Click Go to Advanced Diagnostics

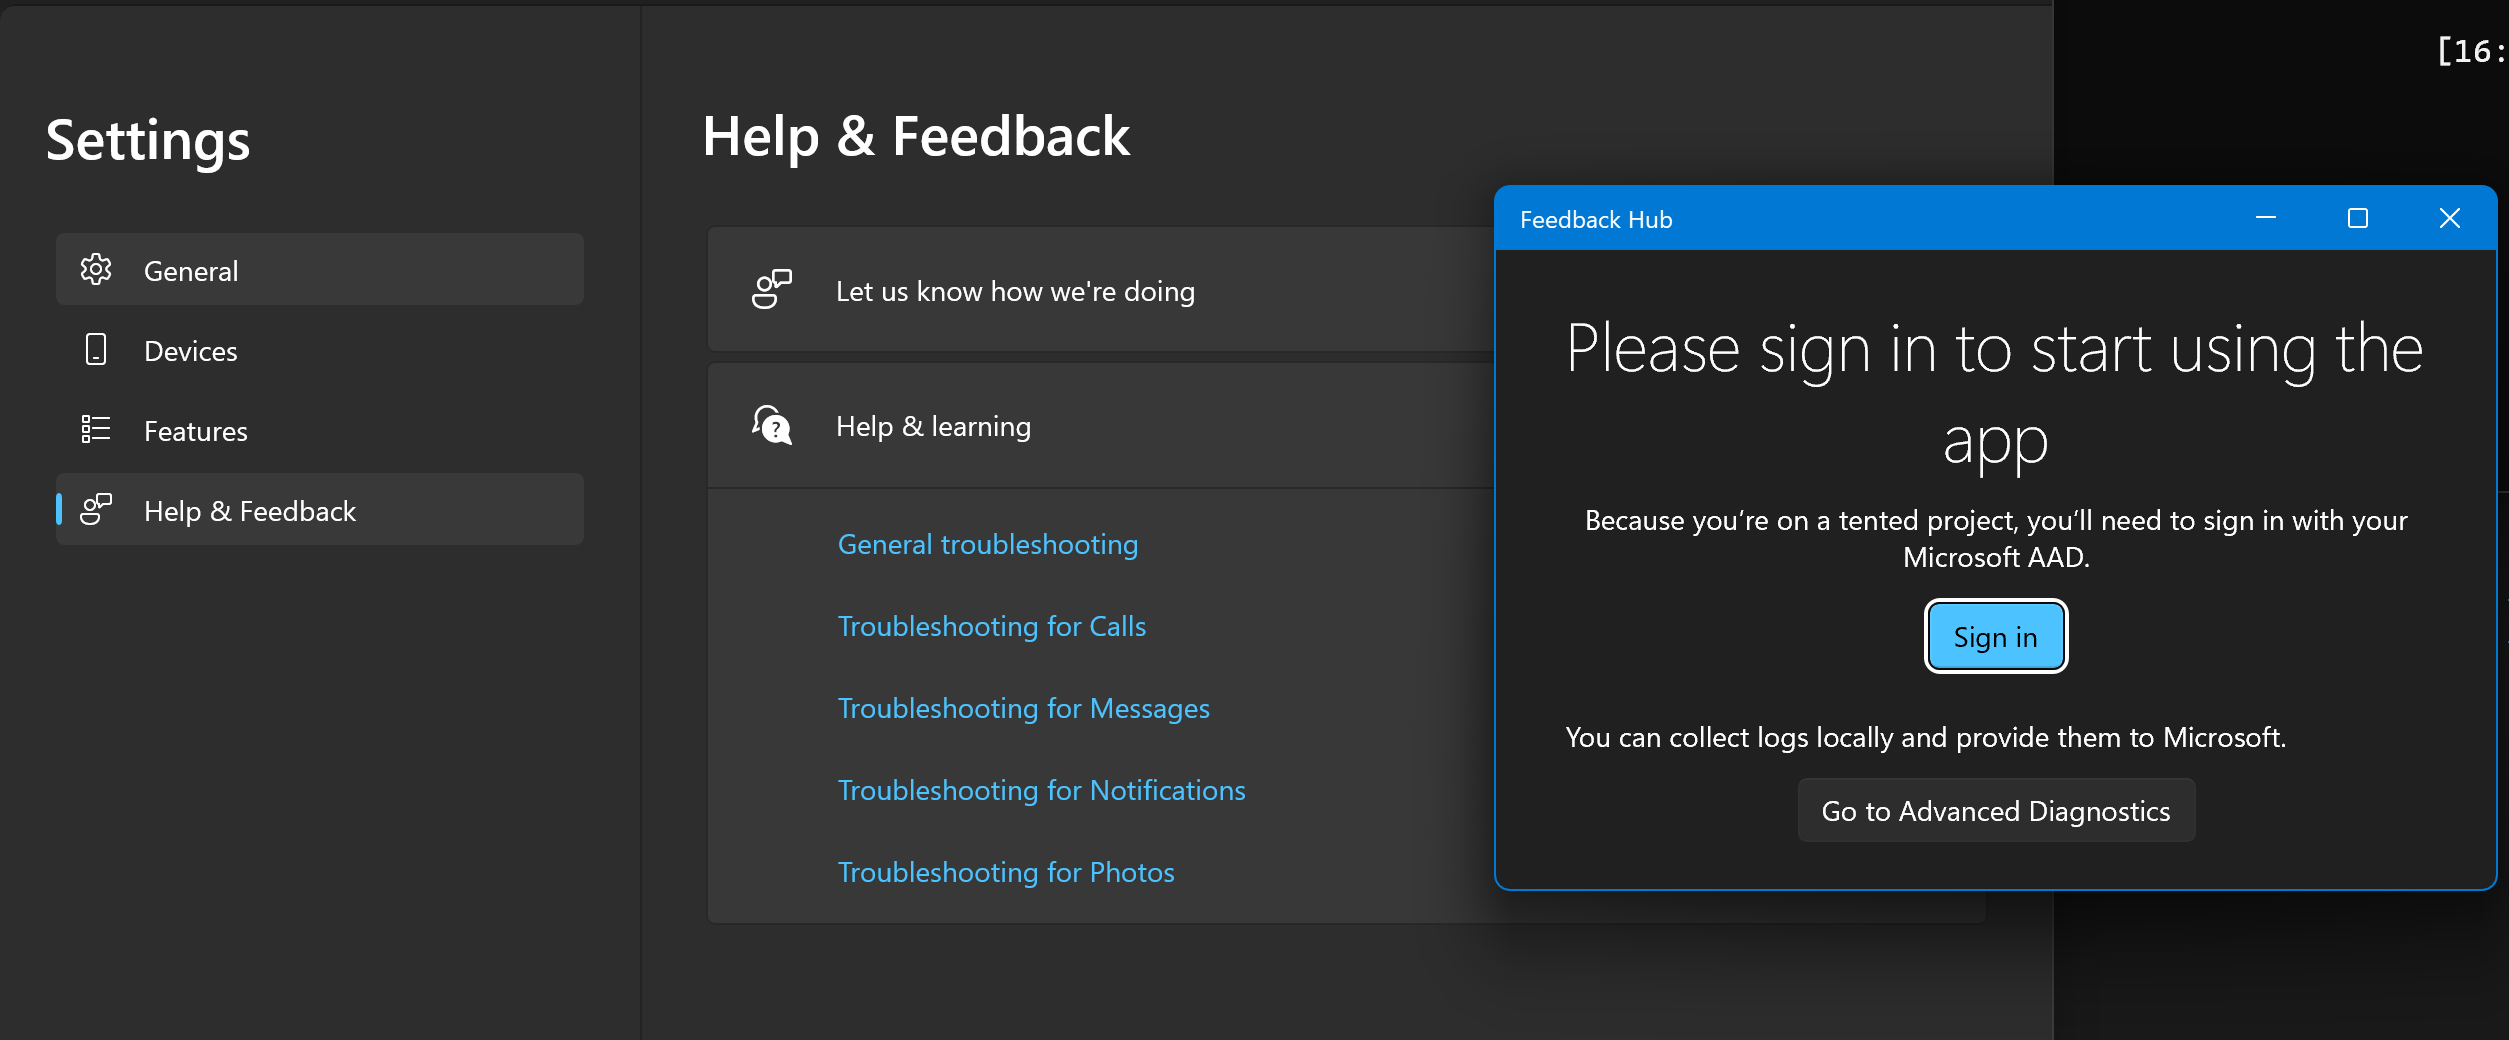coord(1995,811)
